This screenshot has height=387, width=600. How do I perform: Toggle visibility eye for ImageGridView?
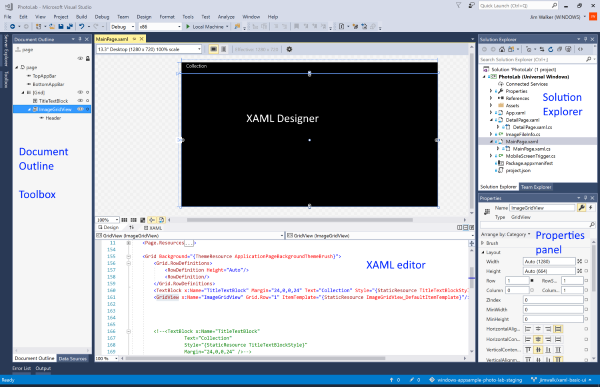(x=80, y=109)
